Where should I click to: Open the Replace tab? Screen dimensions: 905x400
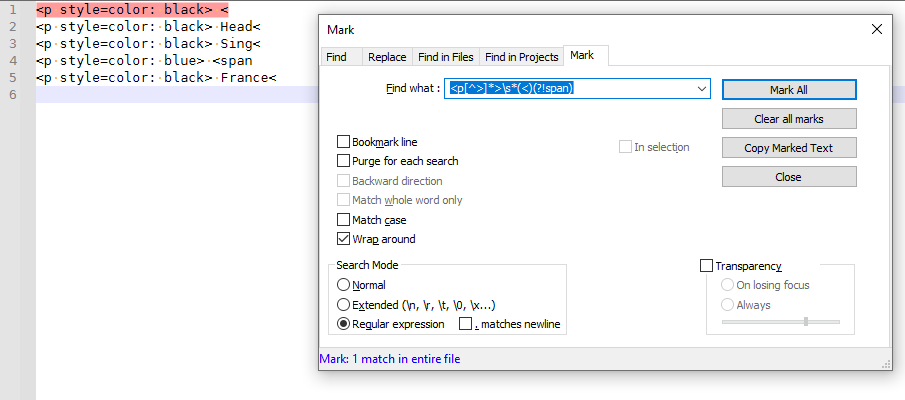coord(386,57)
